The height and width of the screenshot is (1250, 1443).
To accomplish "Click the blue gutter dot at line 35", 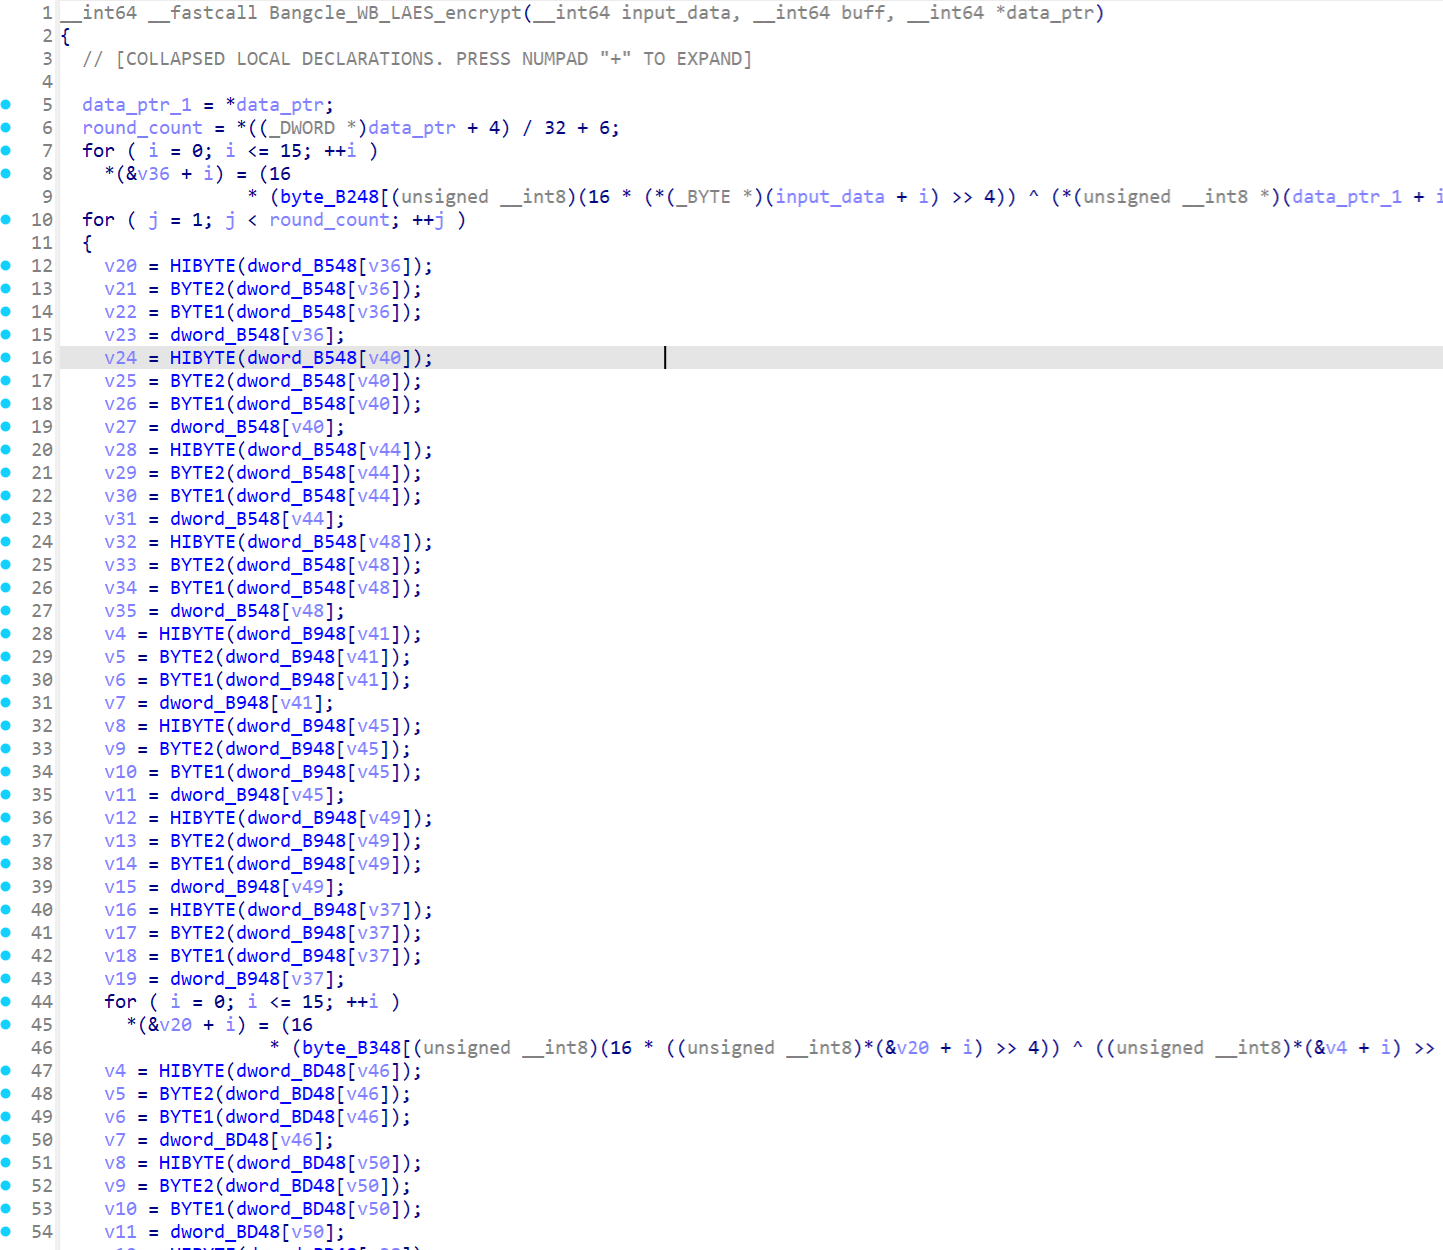I will tap(6, 795).
